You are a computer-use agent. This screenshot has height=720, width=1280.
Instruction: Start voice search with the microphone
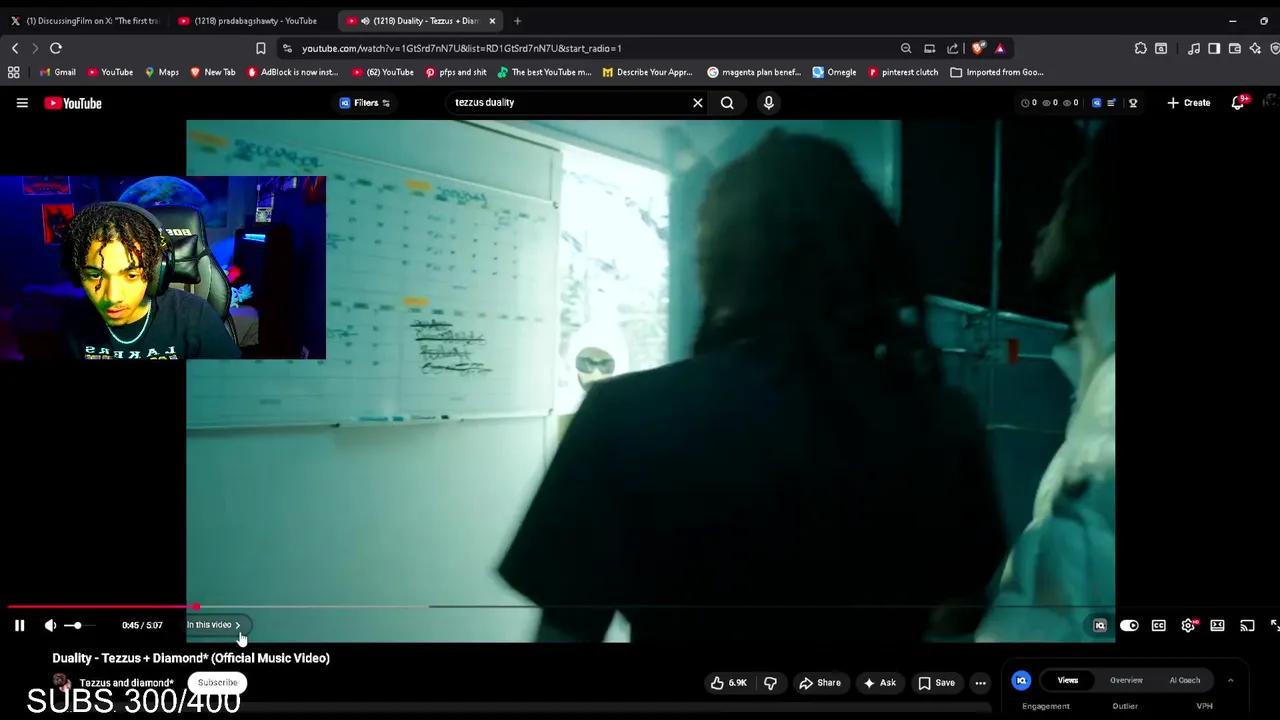point(768,102)
